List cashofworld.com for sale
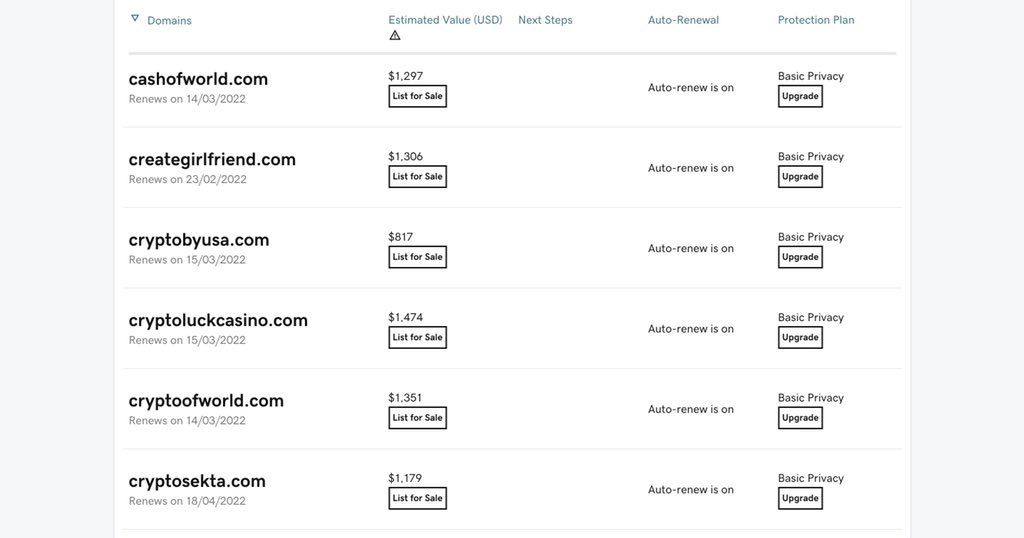Viewport: 1024px width, 538px height. 417,96
